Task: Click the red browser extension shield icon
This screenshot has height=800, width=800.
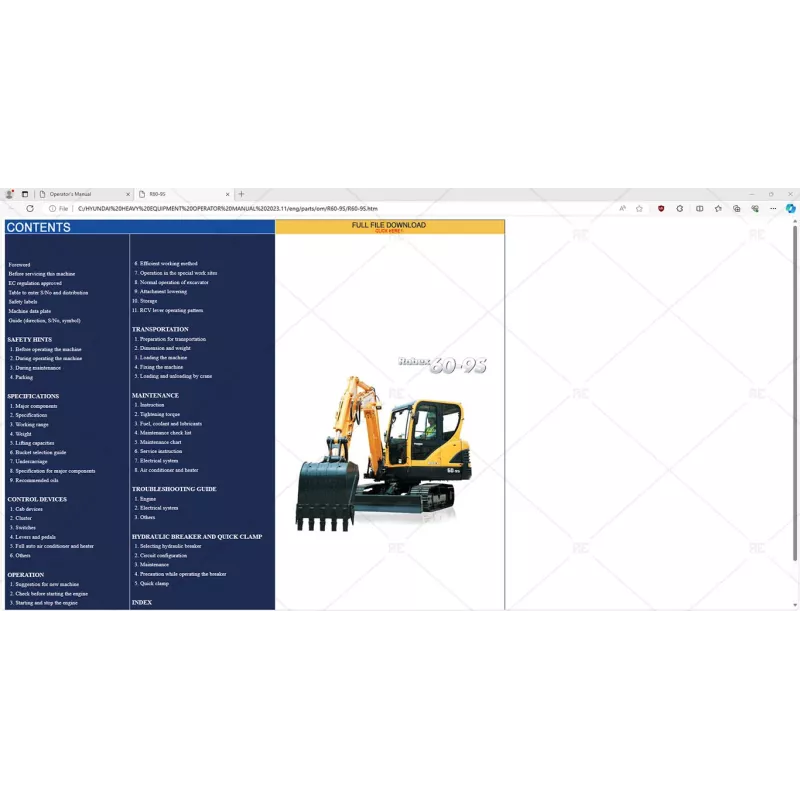Action: pyautogui.click(x=660, y=208)
